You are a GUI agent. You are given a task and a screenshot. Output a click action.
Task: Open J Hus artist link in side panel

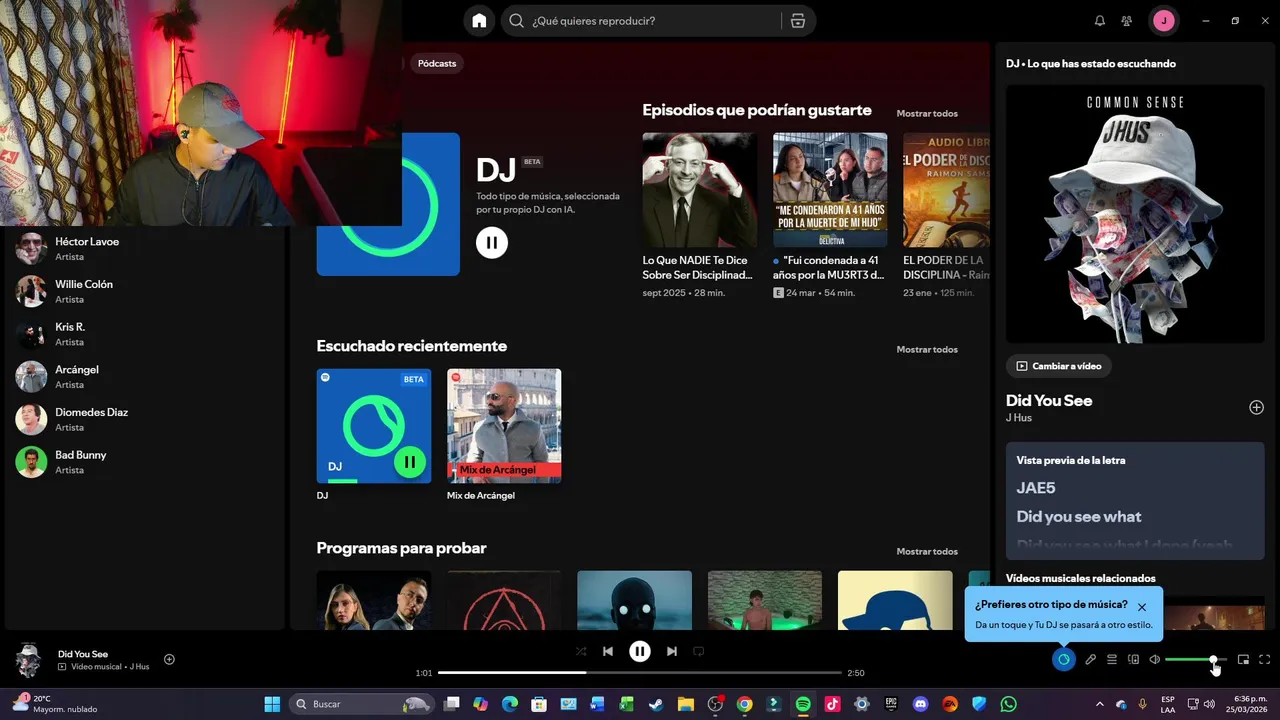point(1019,418)
